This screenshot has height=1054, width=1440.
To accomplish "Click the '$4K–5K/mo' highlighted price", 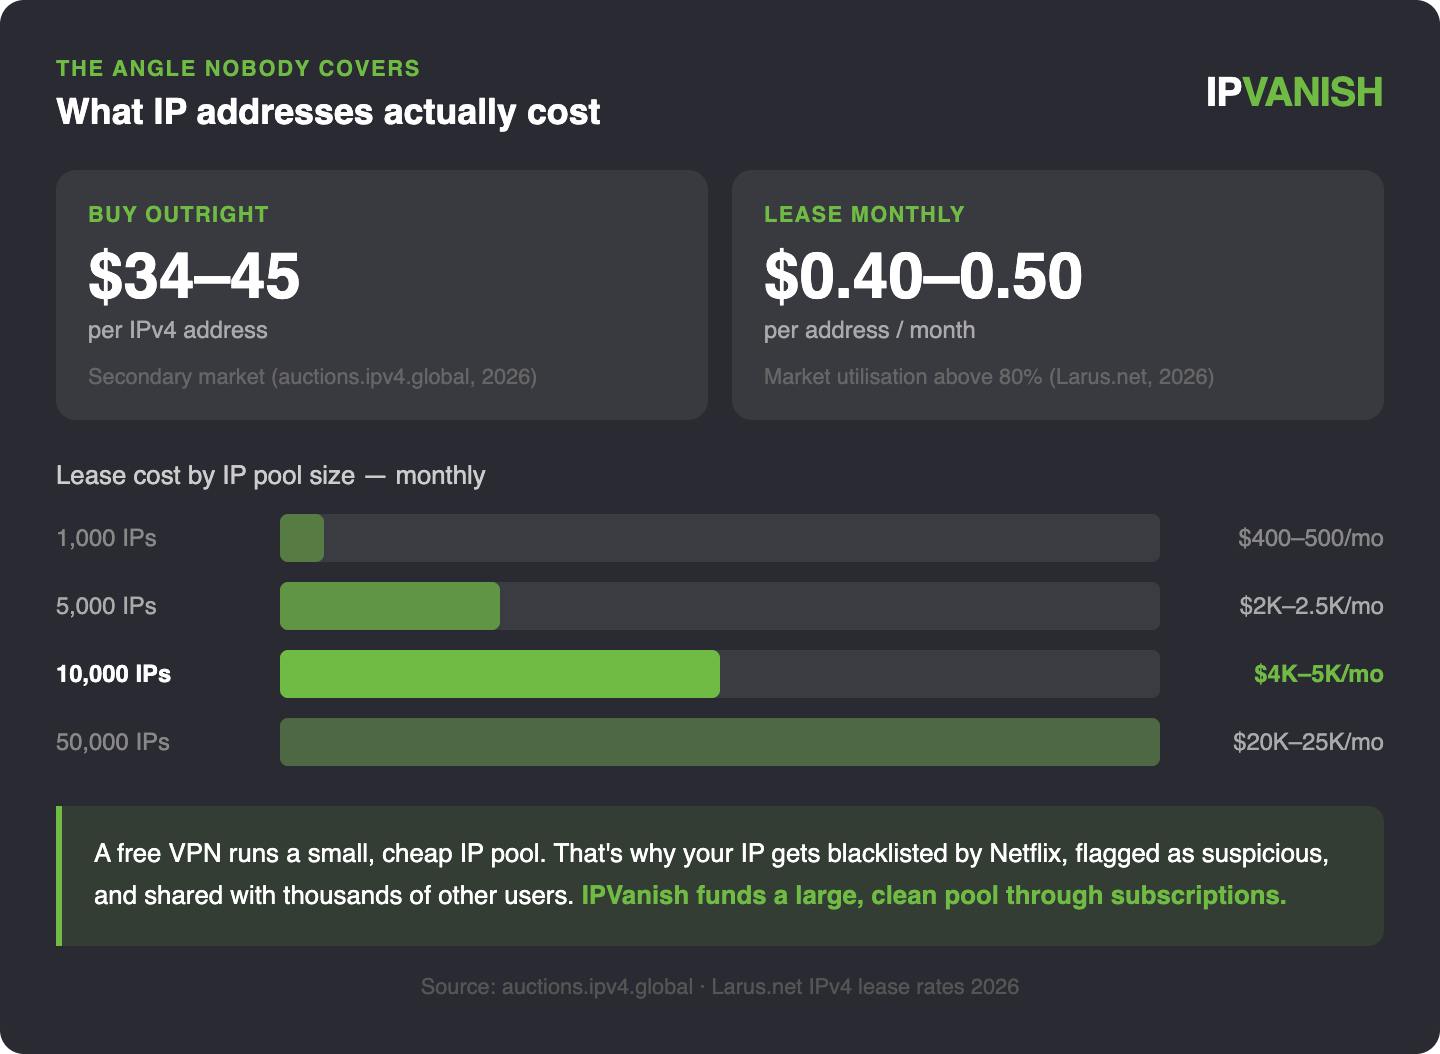I will coord(1318,674).
